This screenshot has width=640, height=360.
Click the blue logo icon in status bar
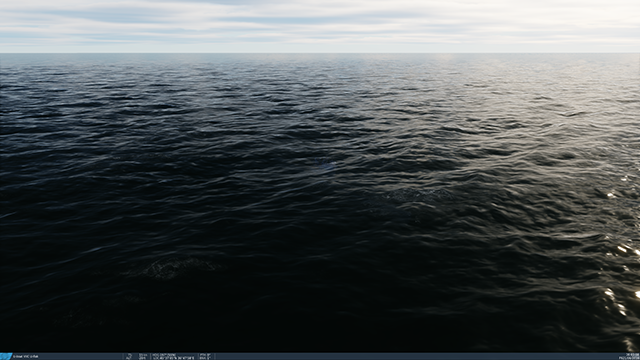point(6,356)
